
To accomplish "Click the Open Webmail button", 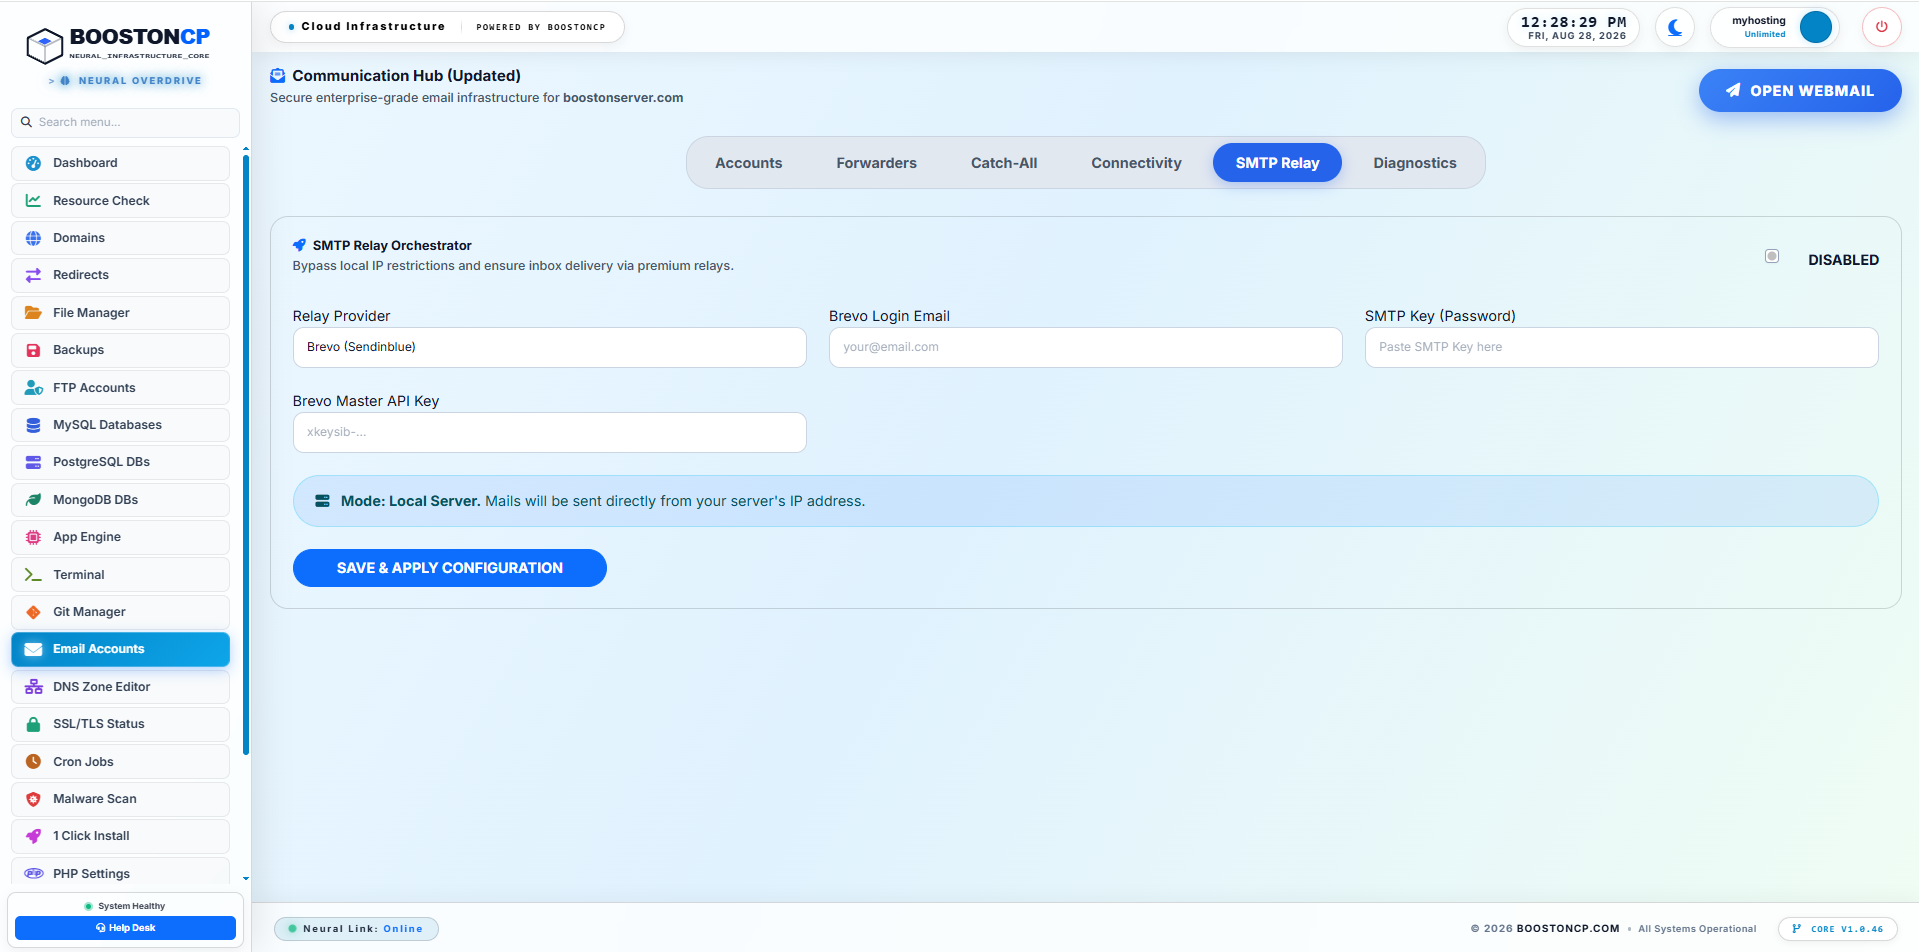I will tap(1799, 90).
